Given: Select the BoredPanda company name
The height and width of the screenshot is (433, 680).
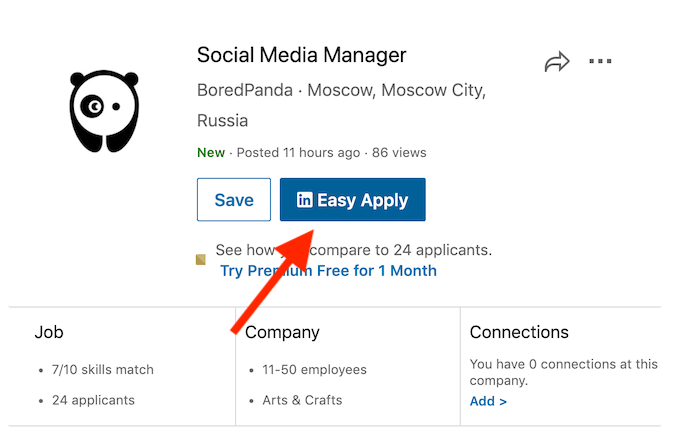Looking at the screenshot, I should tap(246, 90).
